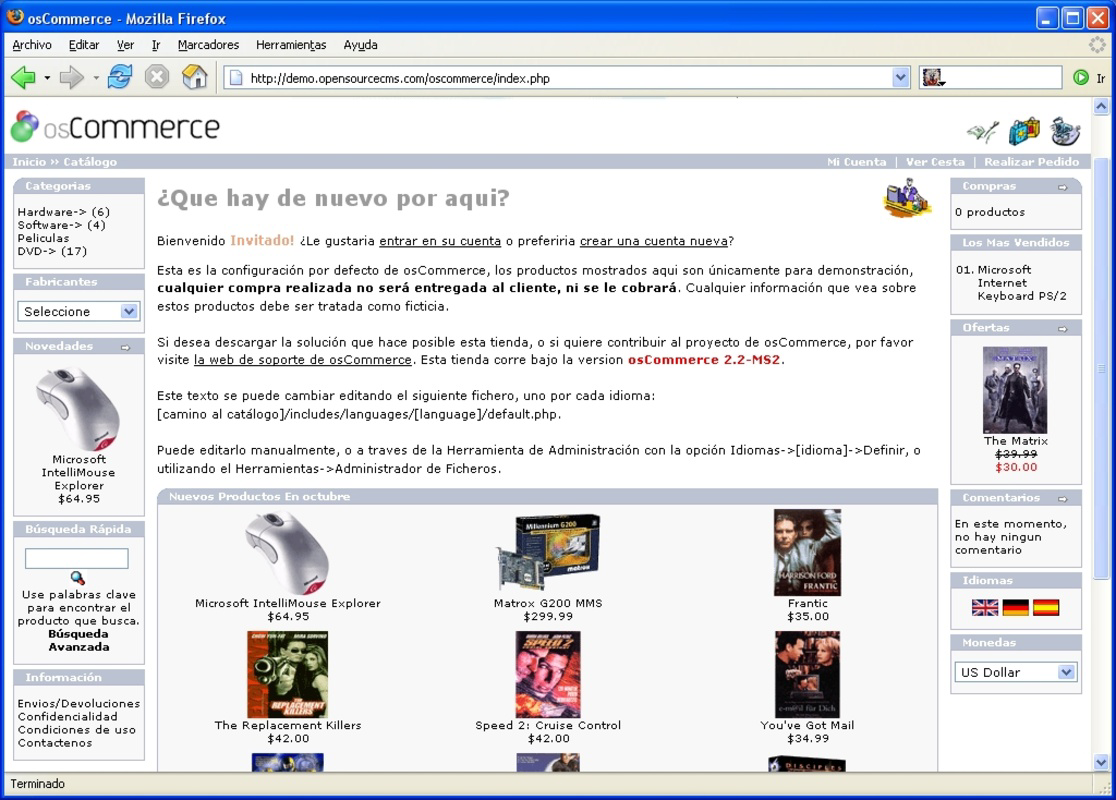
Task: Open the Ver menu
Action: pyautogui.click(x=125, y=45)
